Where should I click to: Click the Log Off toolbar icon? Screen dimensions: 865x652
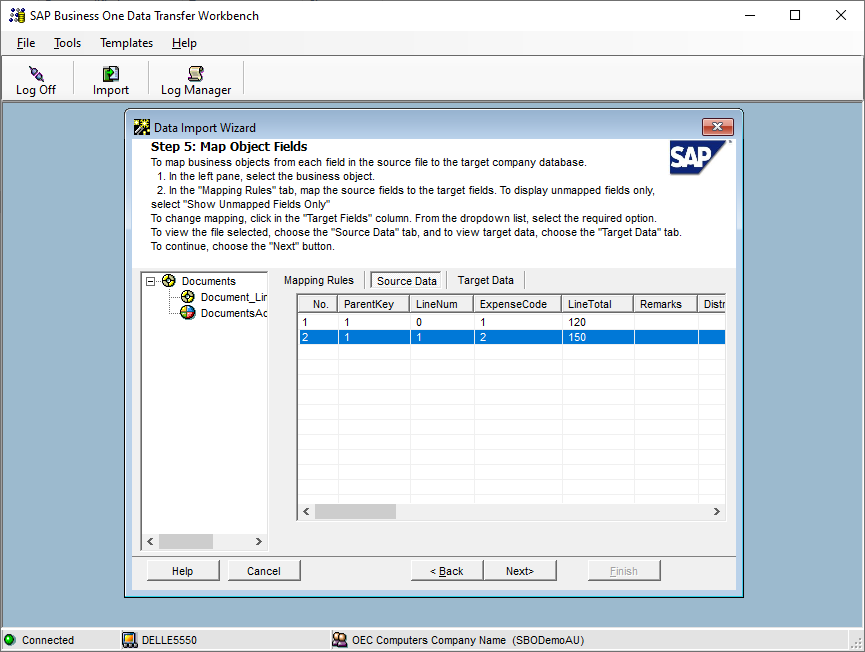point(36,73)
